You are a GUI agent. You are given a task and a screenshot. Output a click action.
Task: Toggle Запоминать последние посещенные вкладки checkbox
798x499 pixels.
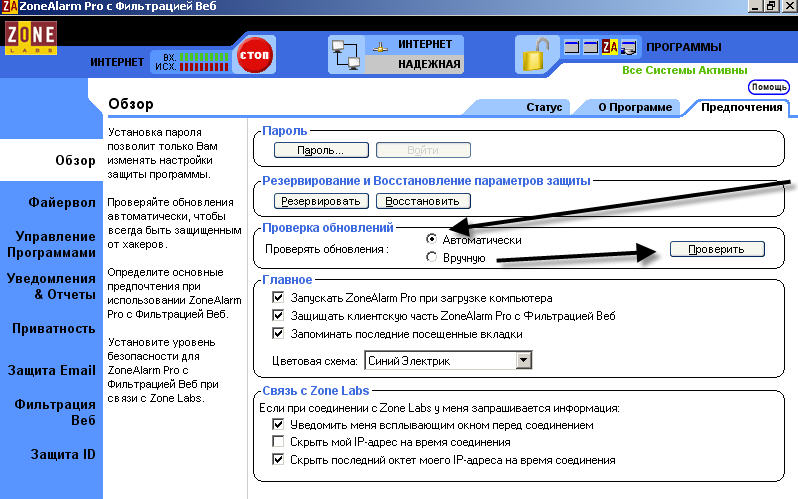(x=278, y=334)
